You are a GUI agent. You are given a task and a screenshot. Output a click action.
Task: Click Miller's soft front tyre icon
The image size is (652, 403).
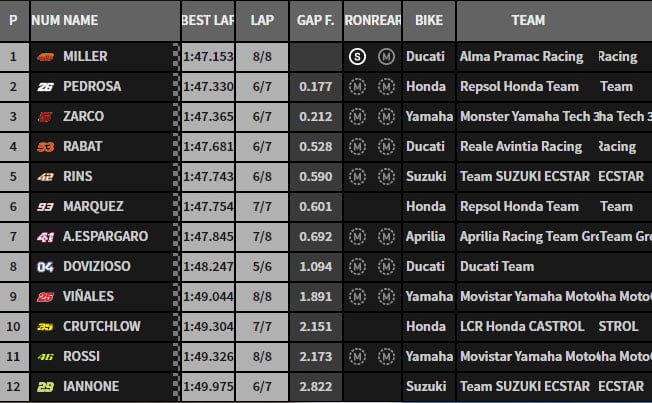click(x=357, y=57)
